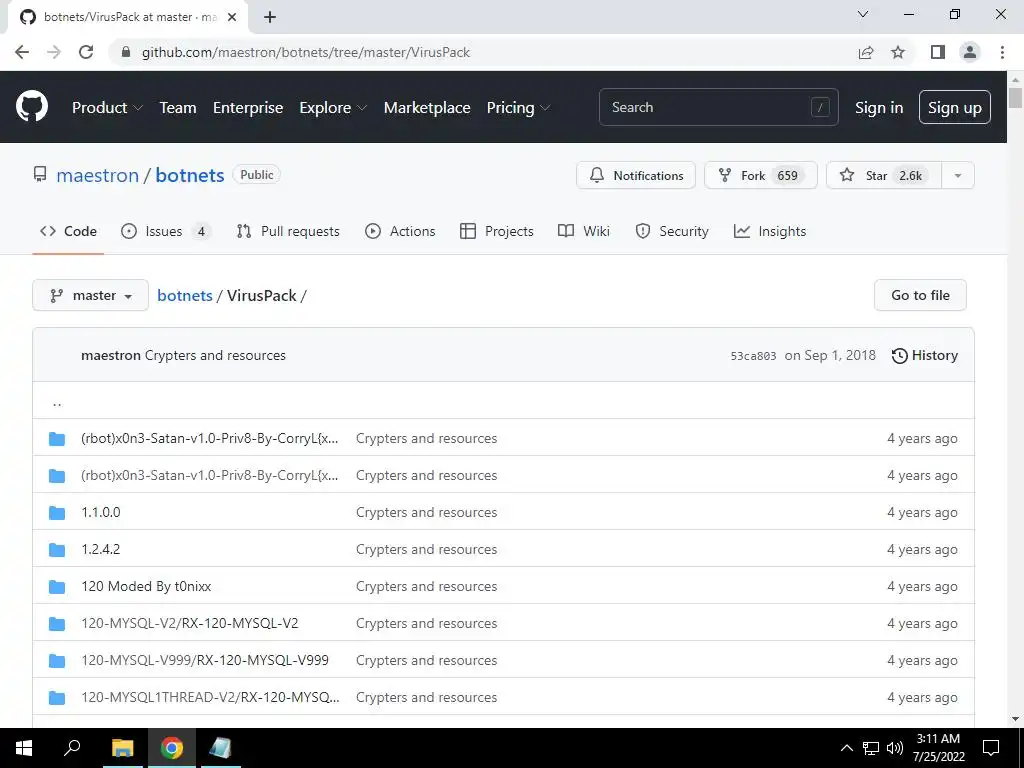
Task: Fork the repository with the Fork button
Action: point(761,176)
